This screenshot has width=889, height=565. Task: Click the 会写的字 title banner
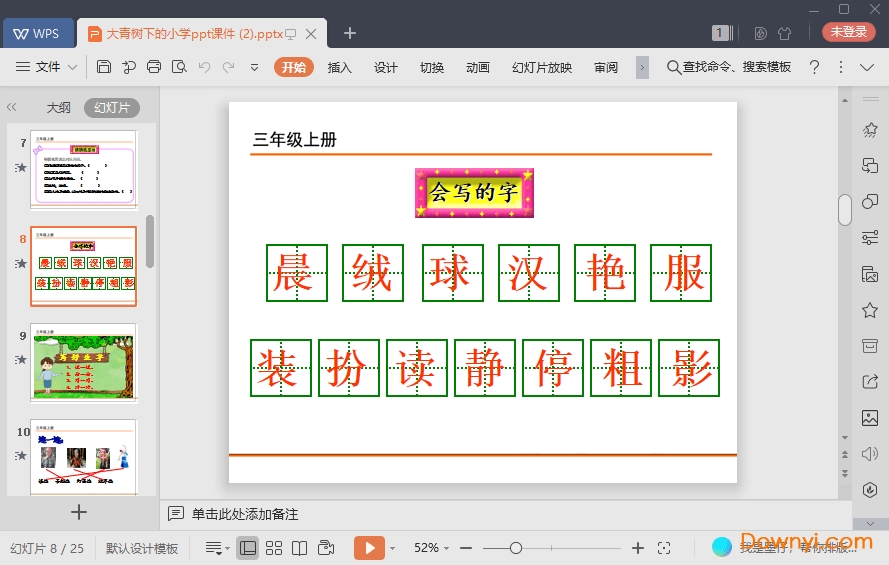pyautogui.click(x=475, y=193)
